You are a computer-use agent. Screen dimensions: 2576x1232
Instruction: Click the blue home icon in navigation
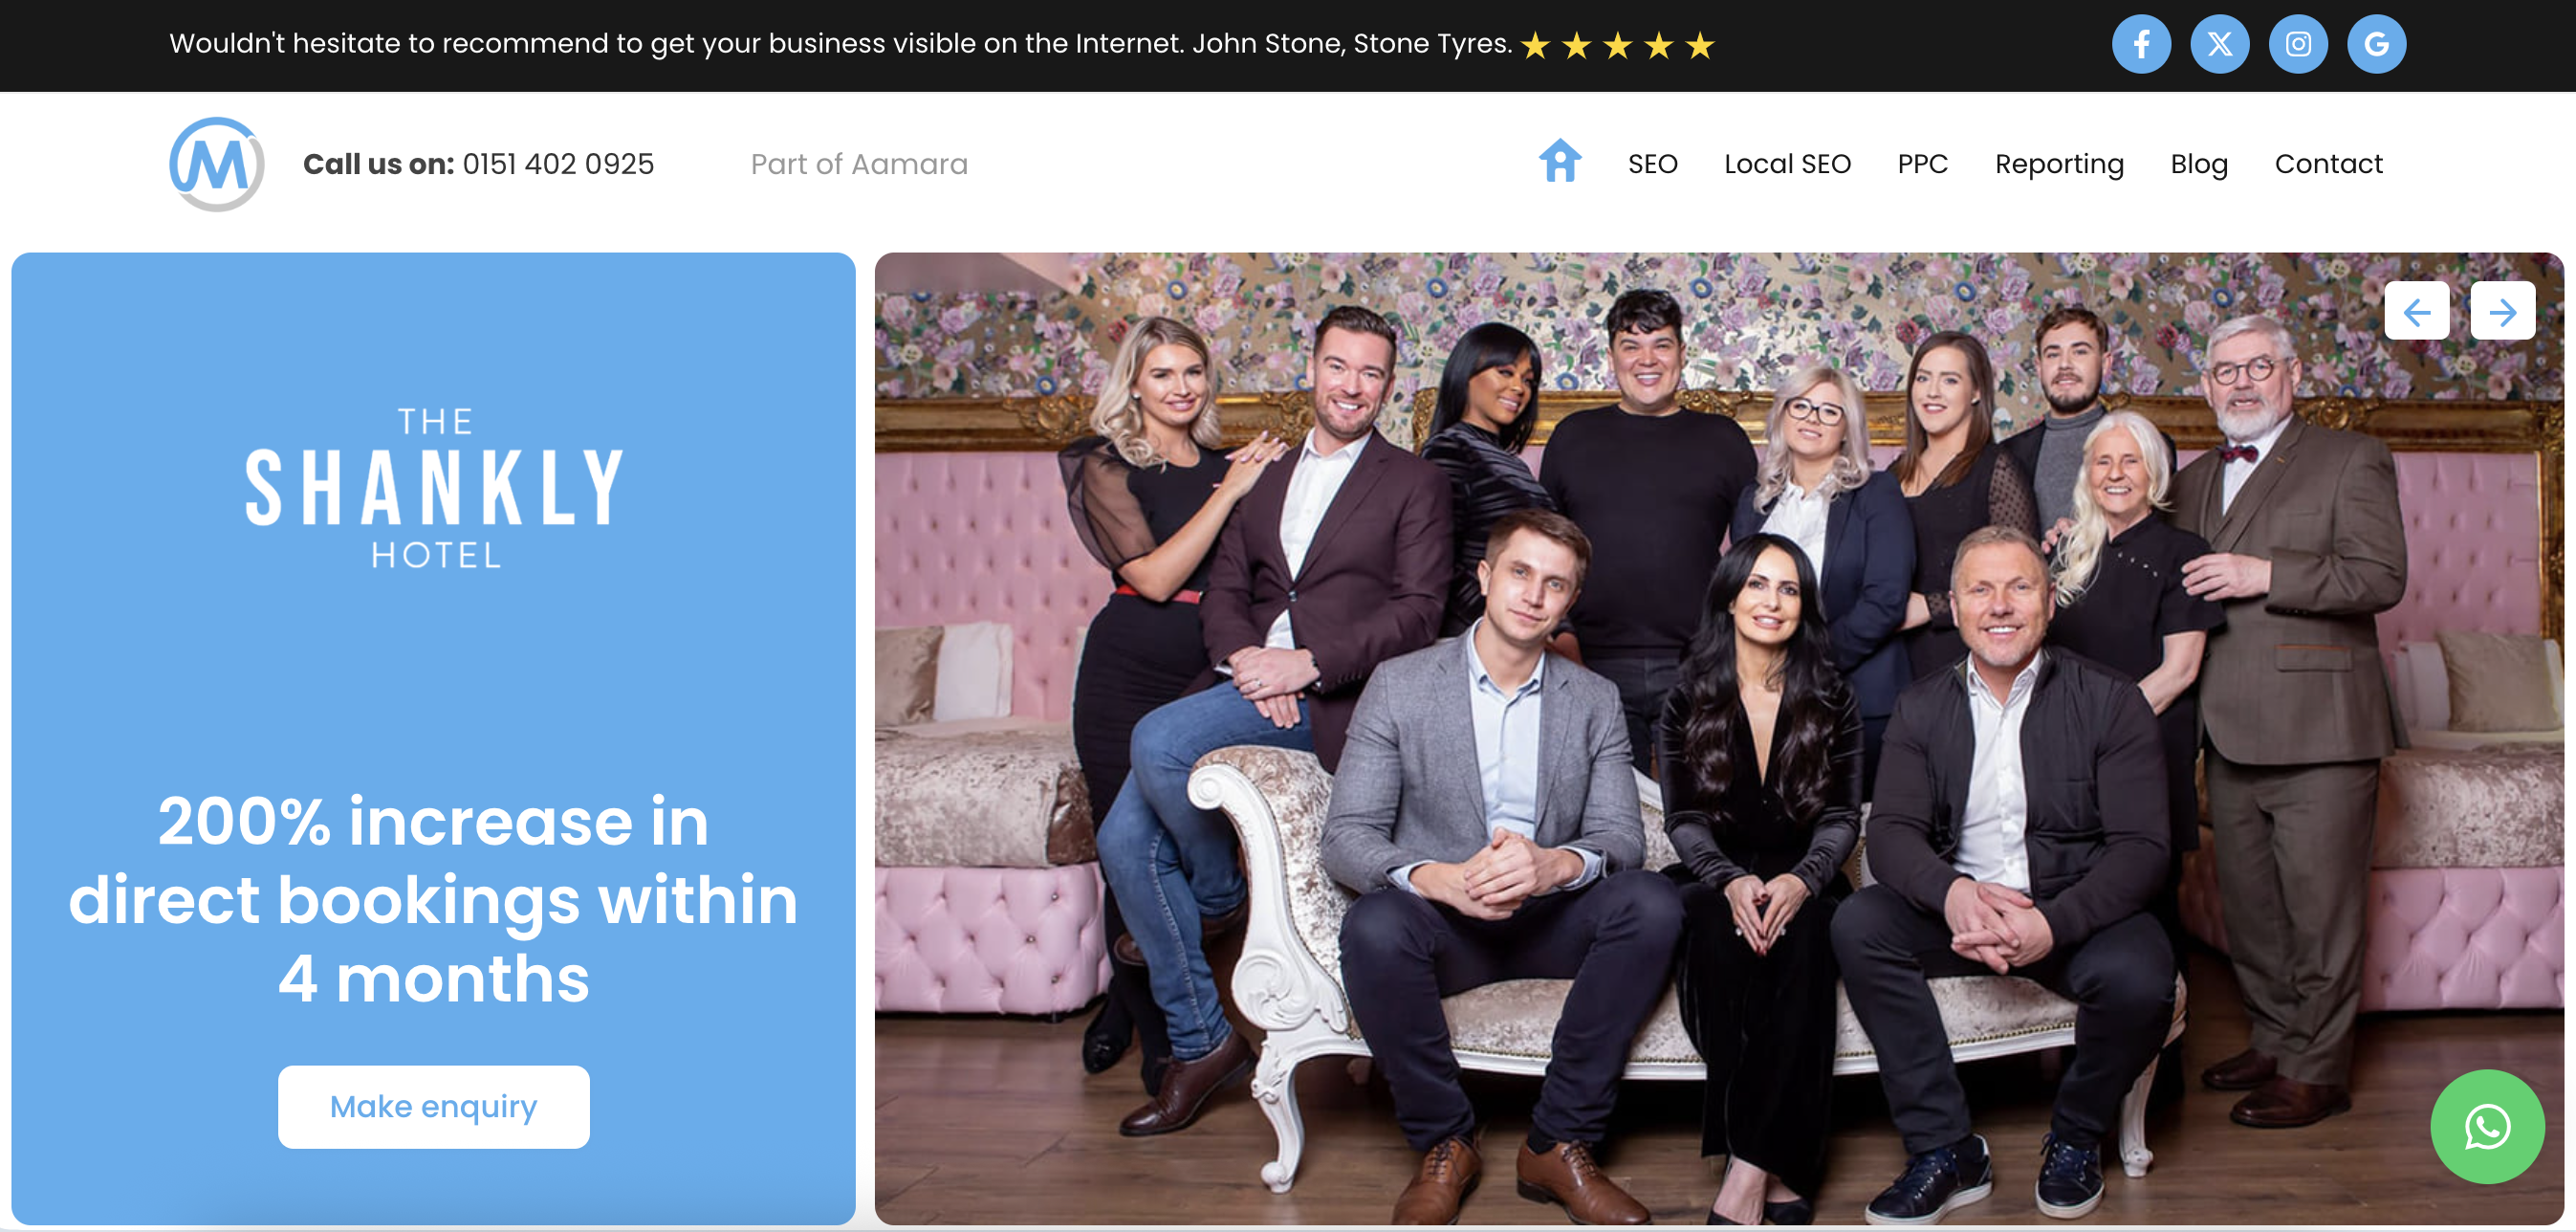tap(1560, 161)
